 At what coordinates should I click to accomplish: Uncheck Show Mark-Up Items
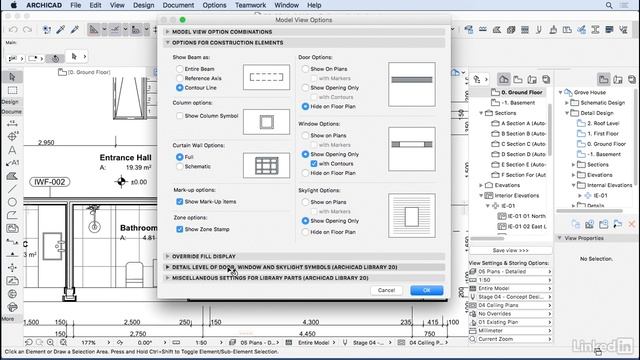point(180,202)
